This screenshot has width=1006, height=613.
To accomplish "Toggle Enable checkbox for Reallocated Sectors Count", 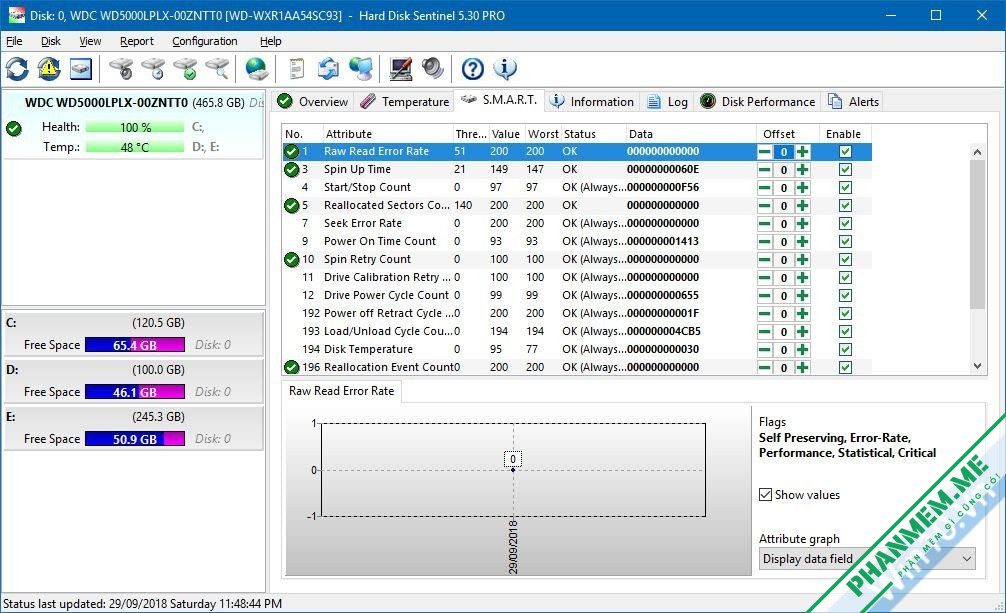I will (x=845, y=205).
